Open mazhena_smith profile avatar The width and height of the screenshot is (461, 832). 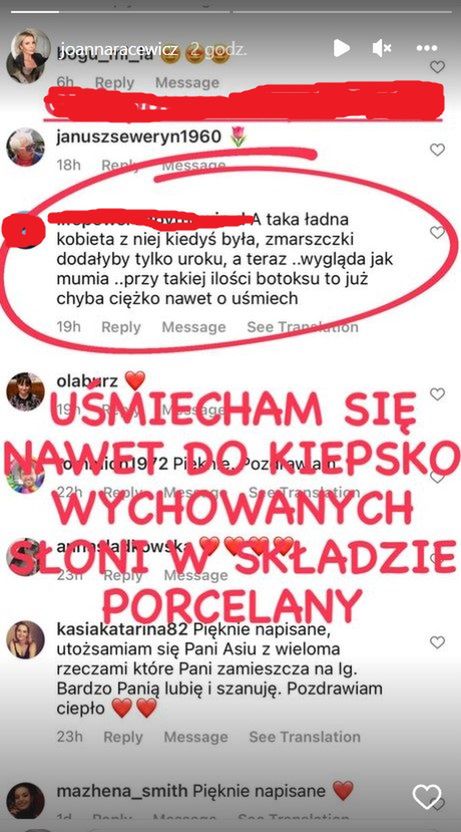pyautogui.click(x=25, y=800)
